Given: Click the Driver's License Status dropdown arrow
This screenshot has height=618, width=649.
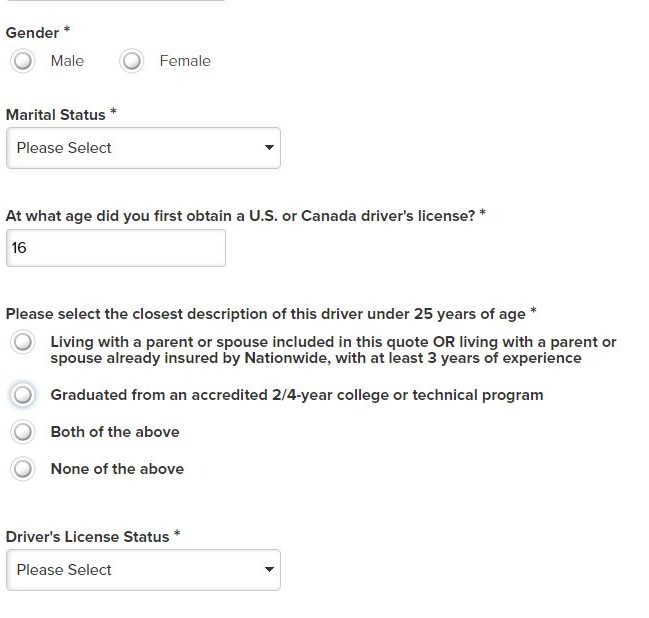Looking at the screenshot, I should pos(269,570).
